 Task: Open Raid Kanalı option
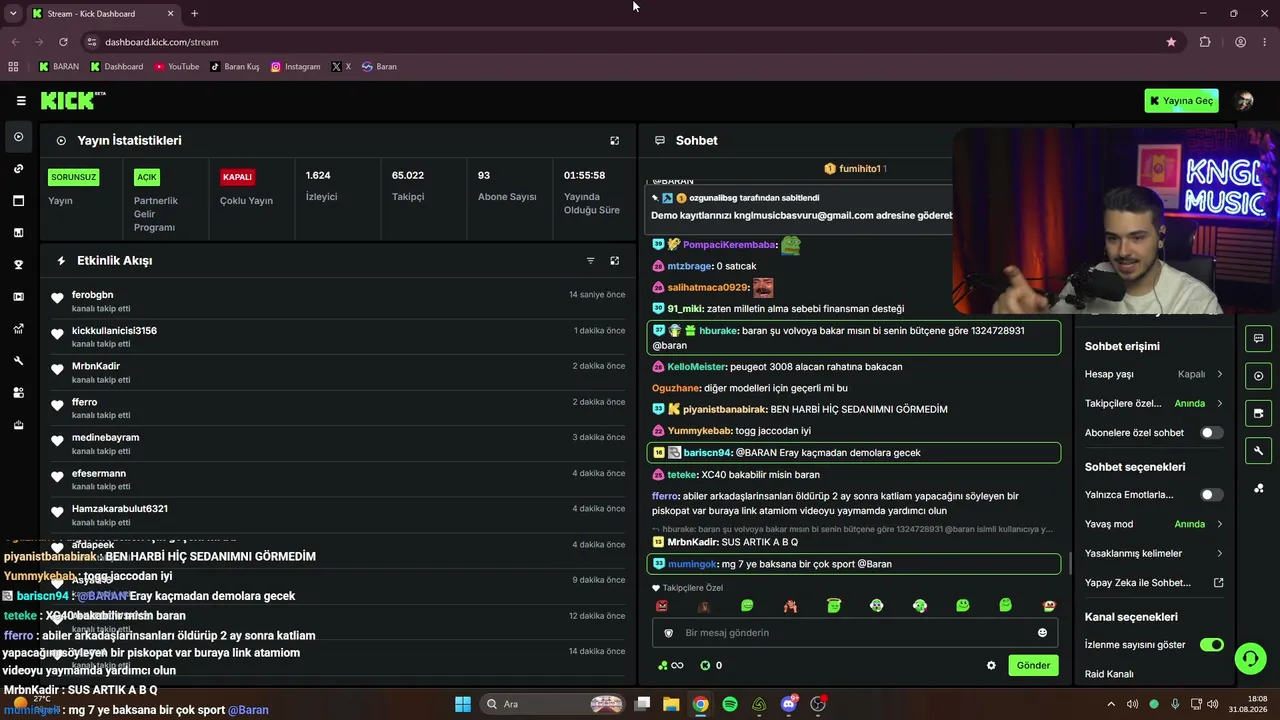[x=1109, y=675]
